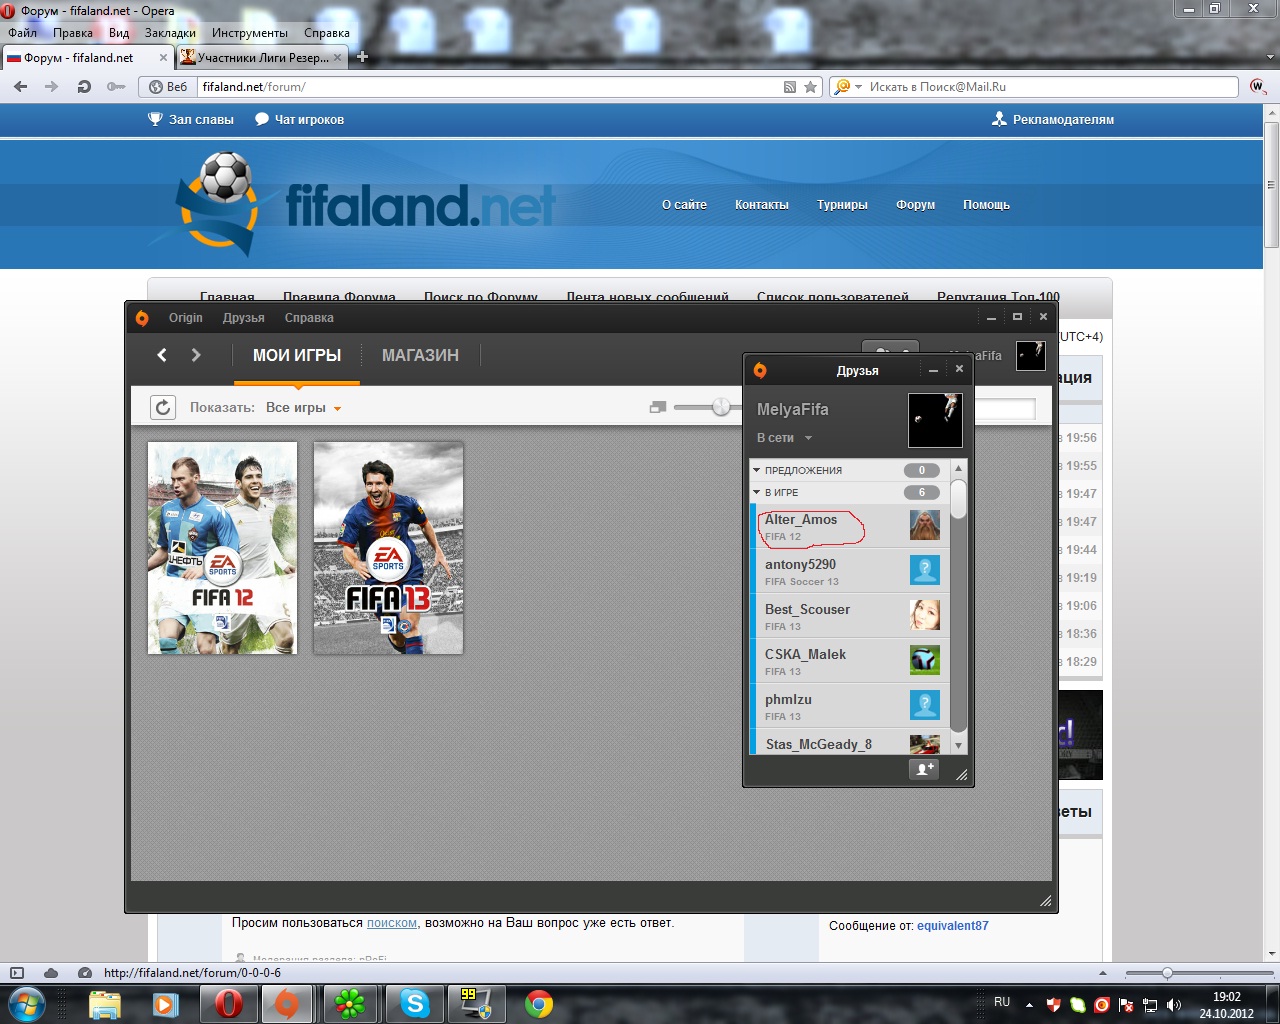1280x1024 pixels.
Task: Show hidden system tray icons arrow
Action: click(1030, 1004)
